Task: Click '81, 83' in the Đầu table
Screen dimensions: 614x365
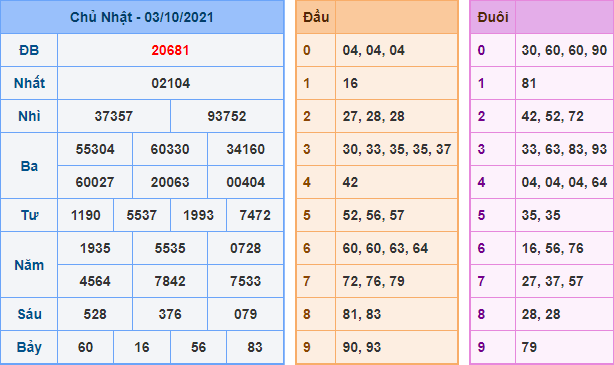Action: point(362,314)
